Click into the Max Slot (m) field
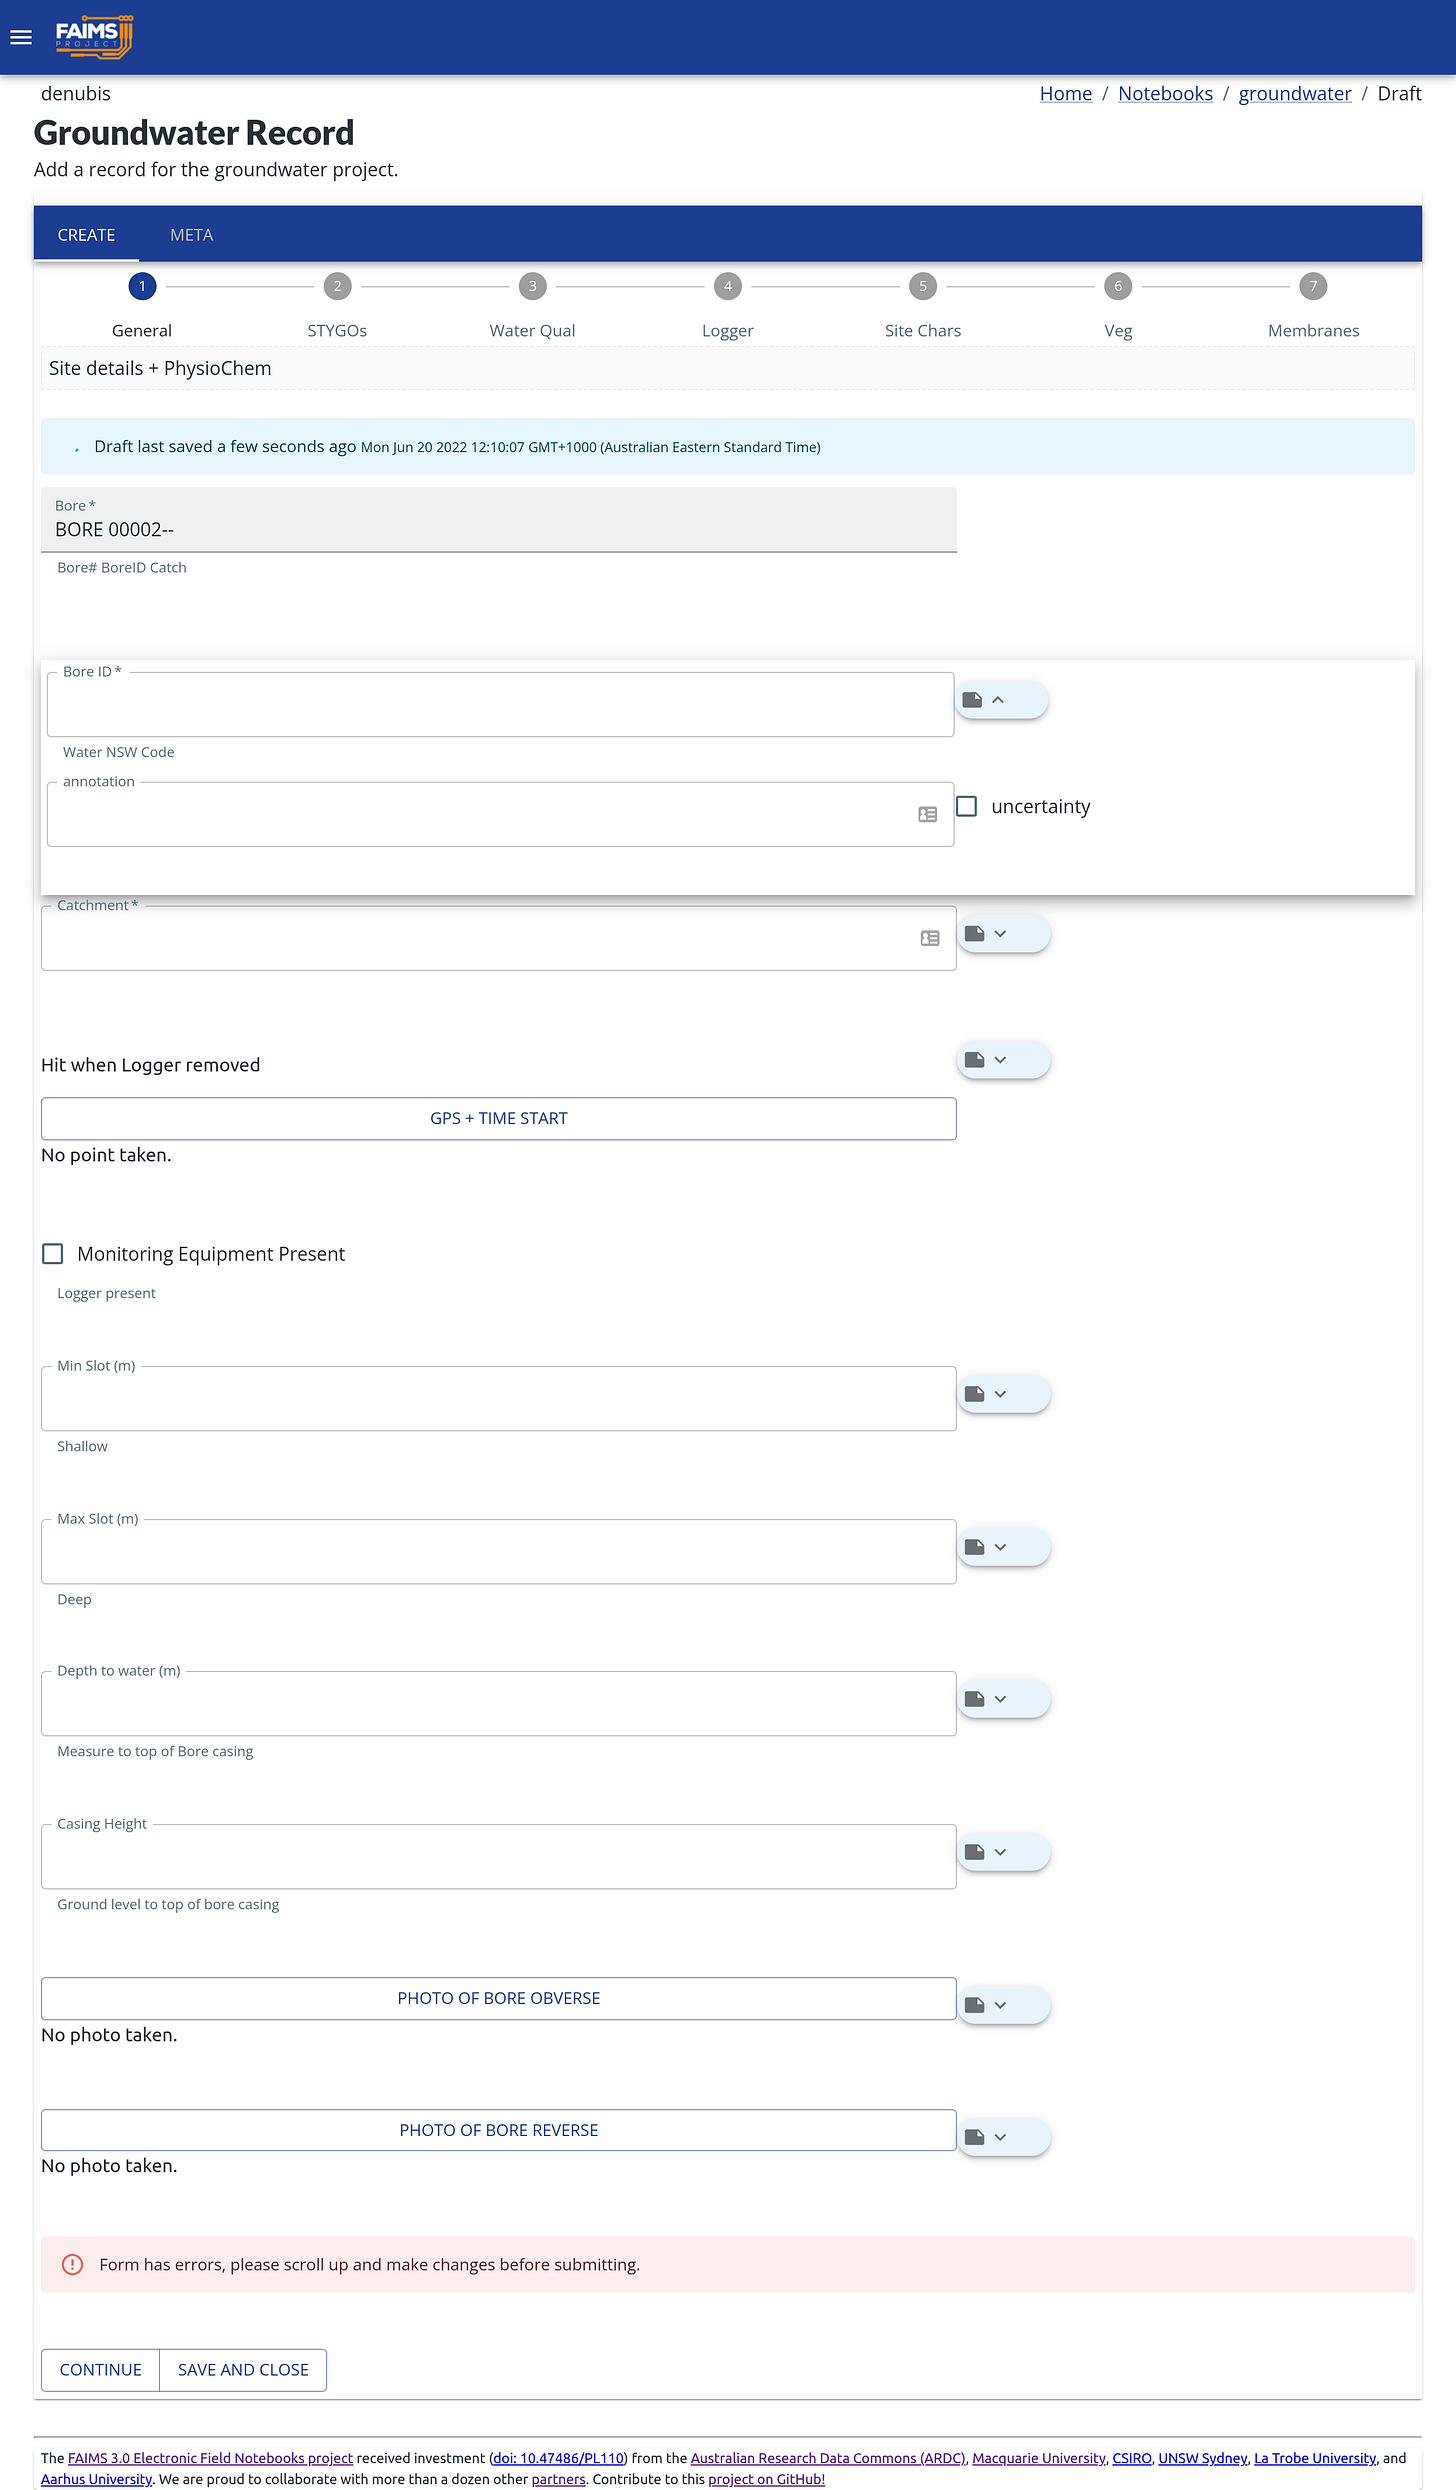Viewport: 1456px width, 2490px height. point(499,1551)
